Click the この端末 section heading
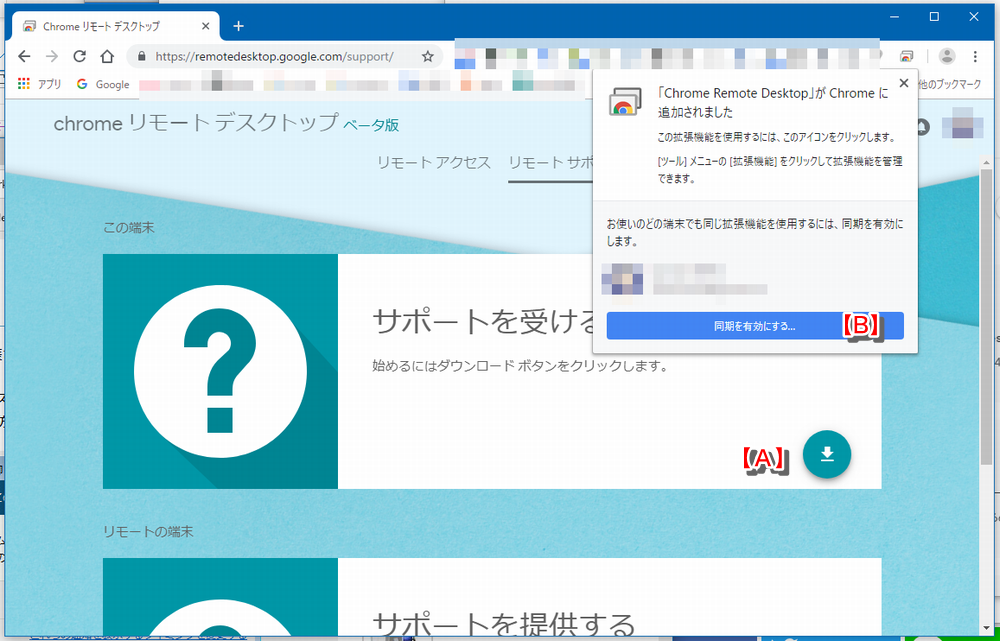 point(129,228)
